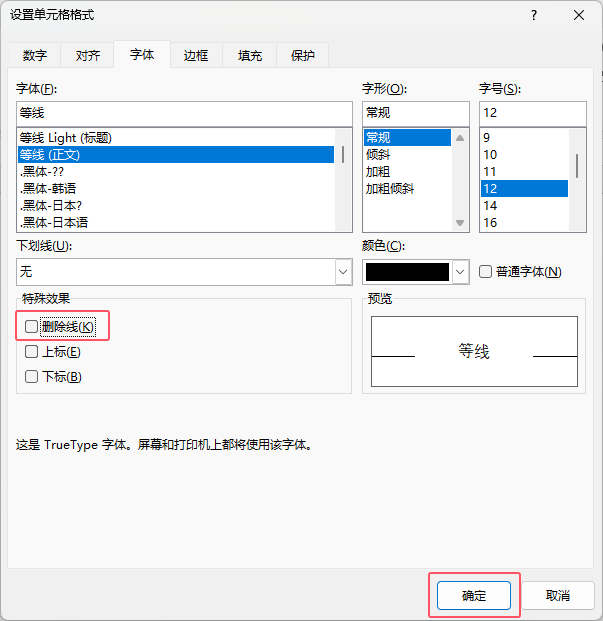Enable the 下标 checkbox
The image size is (603, 621).
(x=31, y=376)
